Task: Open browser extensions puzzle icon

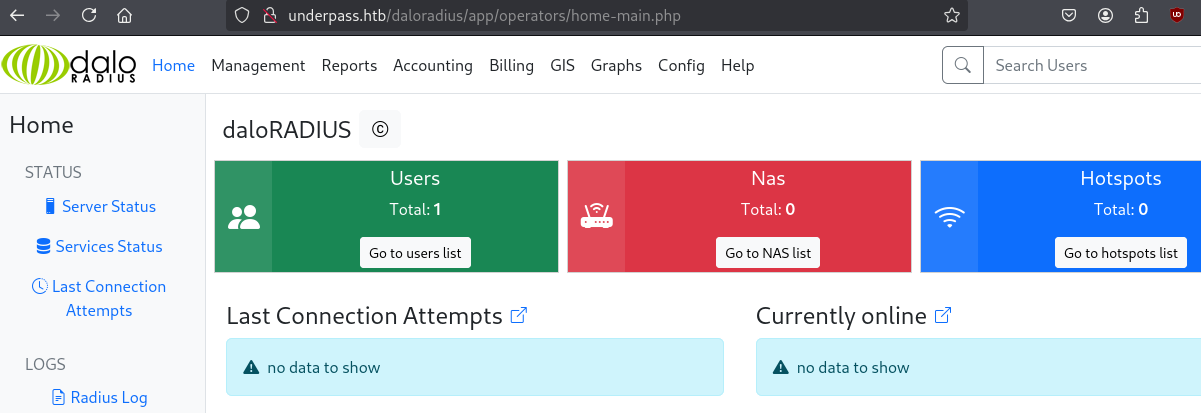Action: (x=1141, y=16)
